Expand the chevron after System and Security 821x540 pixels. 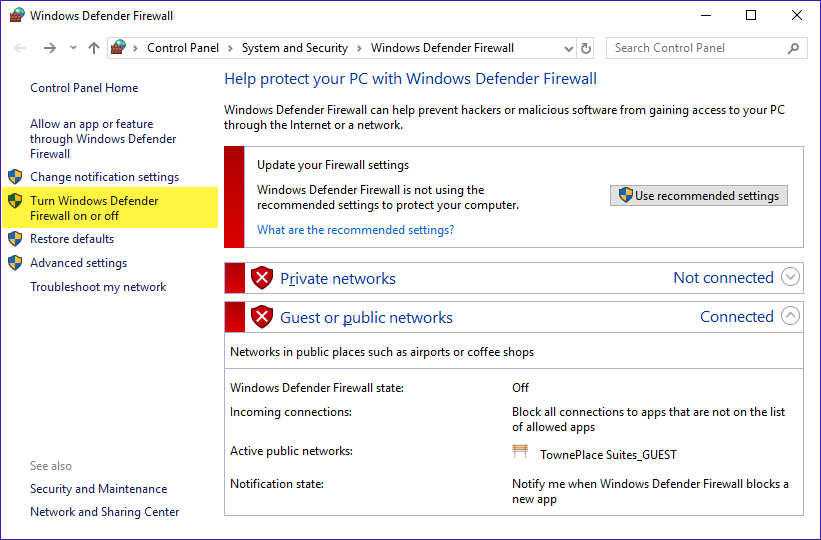tap(359, 49)
